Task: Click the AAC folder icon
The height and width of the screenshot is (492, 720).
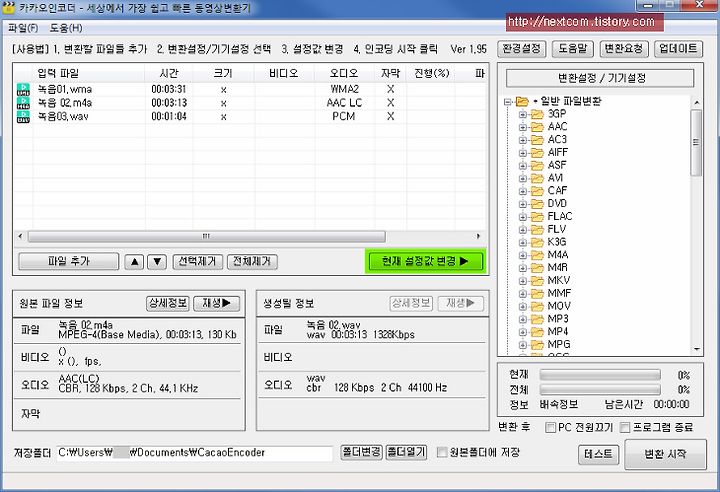Action: tap(537, 127)
